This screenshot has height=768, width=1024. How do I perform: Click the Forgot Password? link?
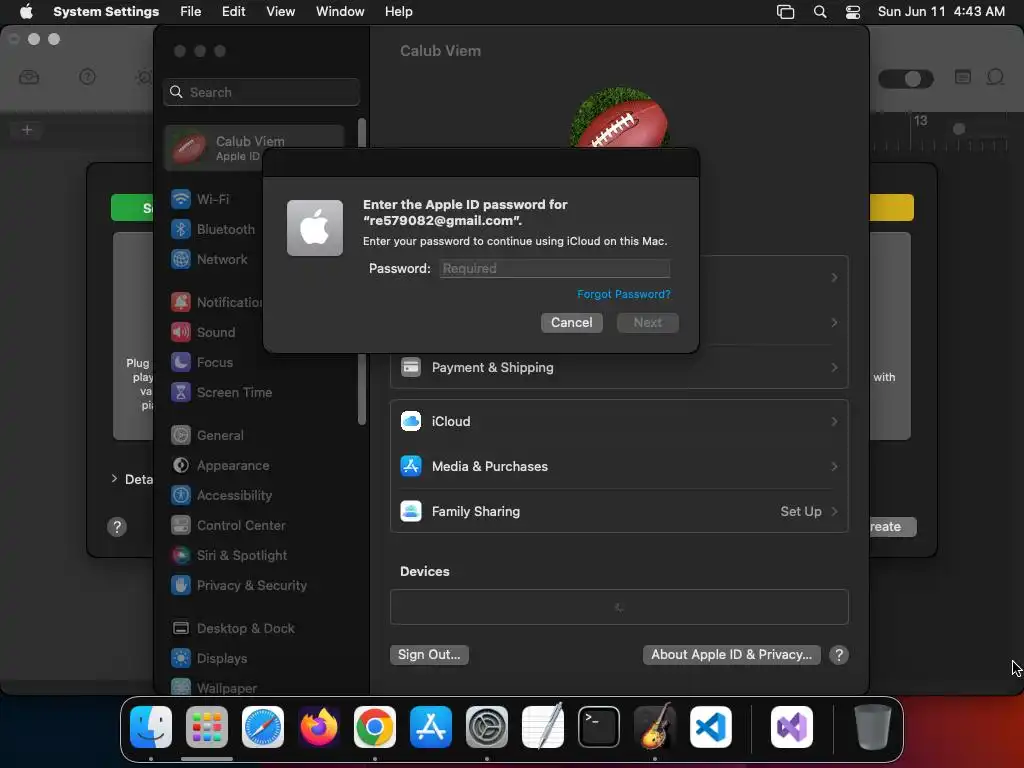click(x=624, y=295)
